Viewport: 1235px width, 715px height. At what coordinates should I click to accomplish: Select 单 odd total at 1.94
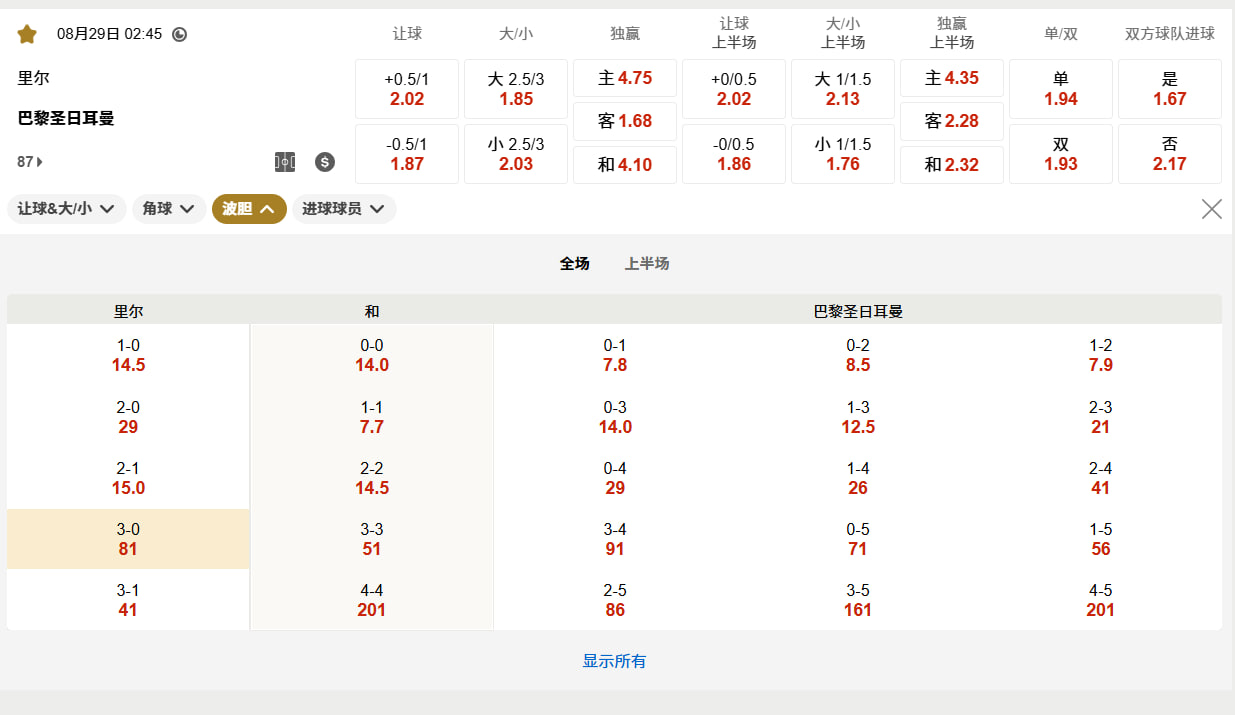(x=1061, y=89)
